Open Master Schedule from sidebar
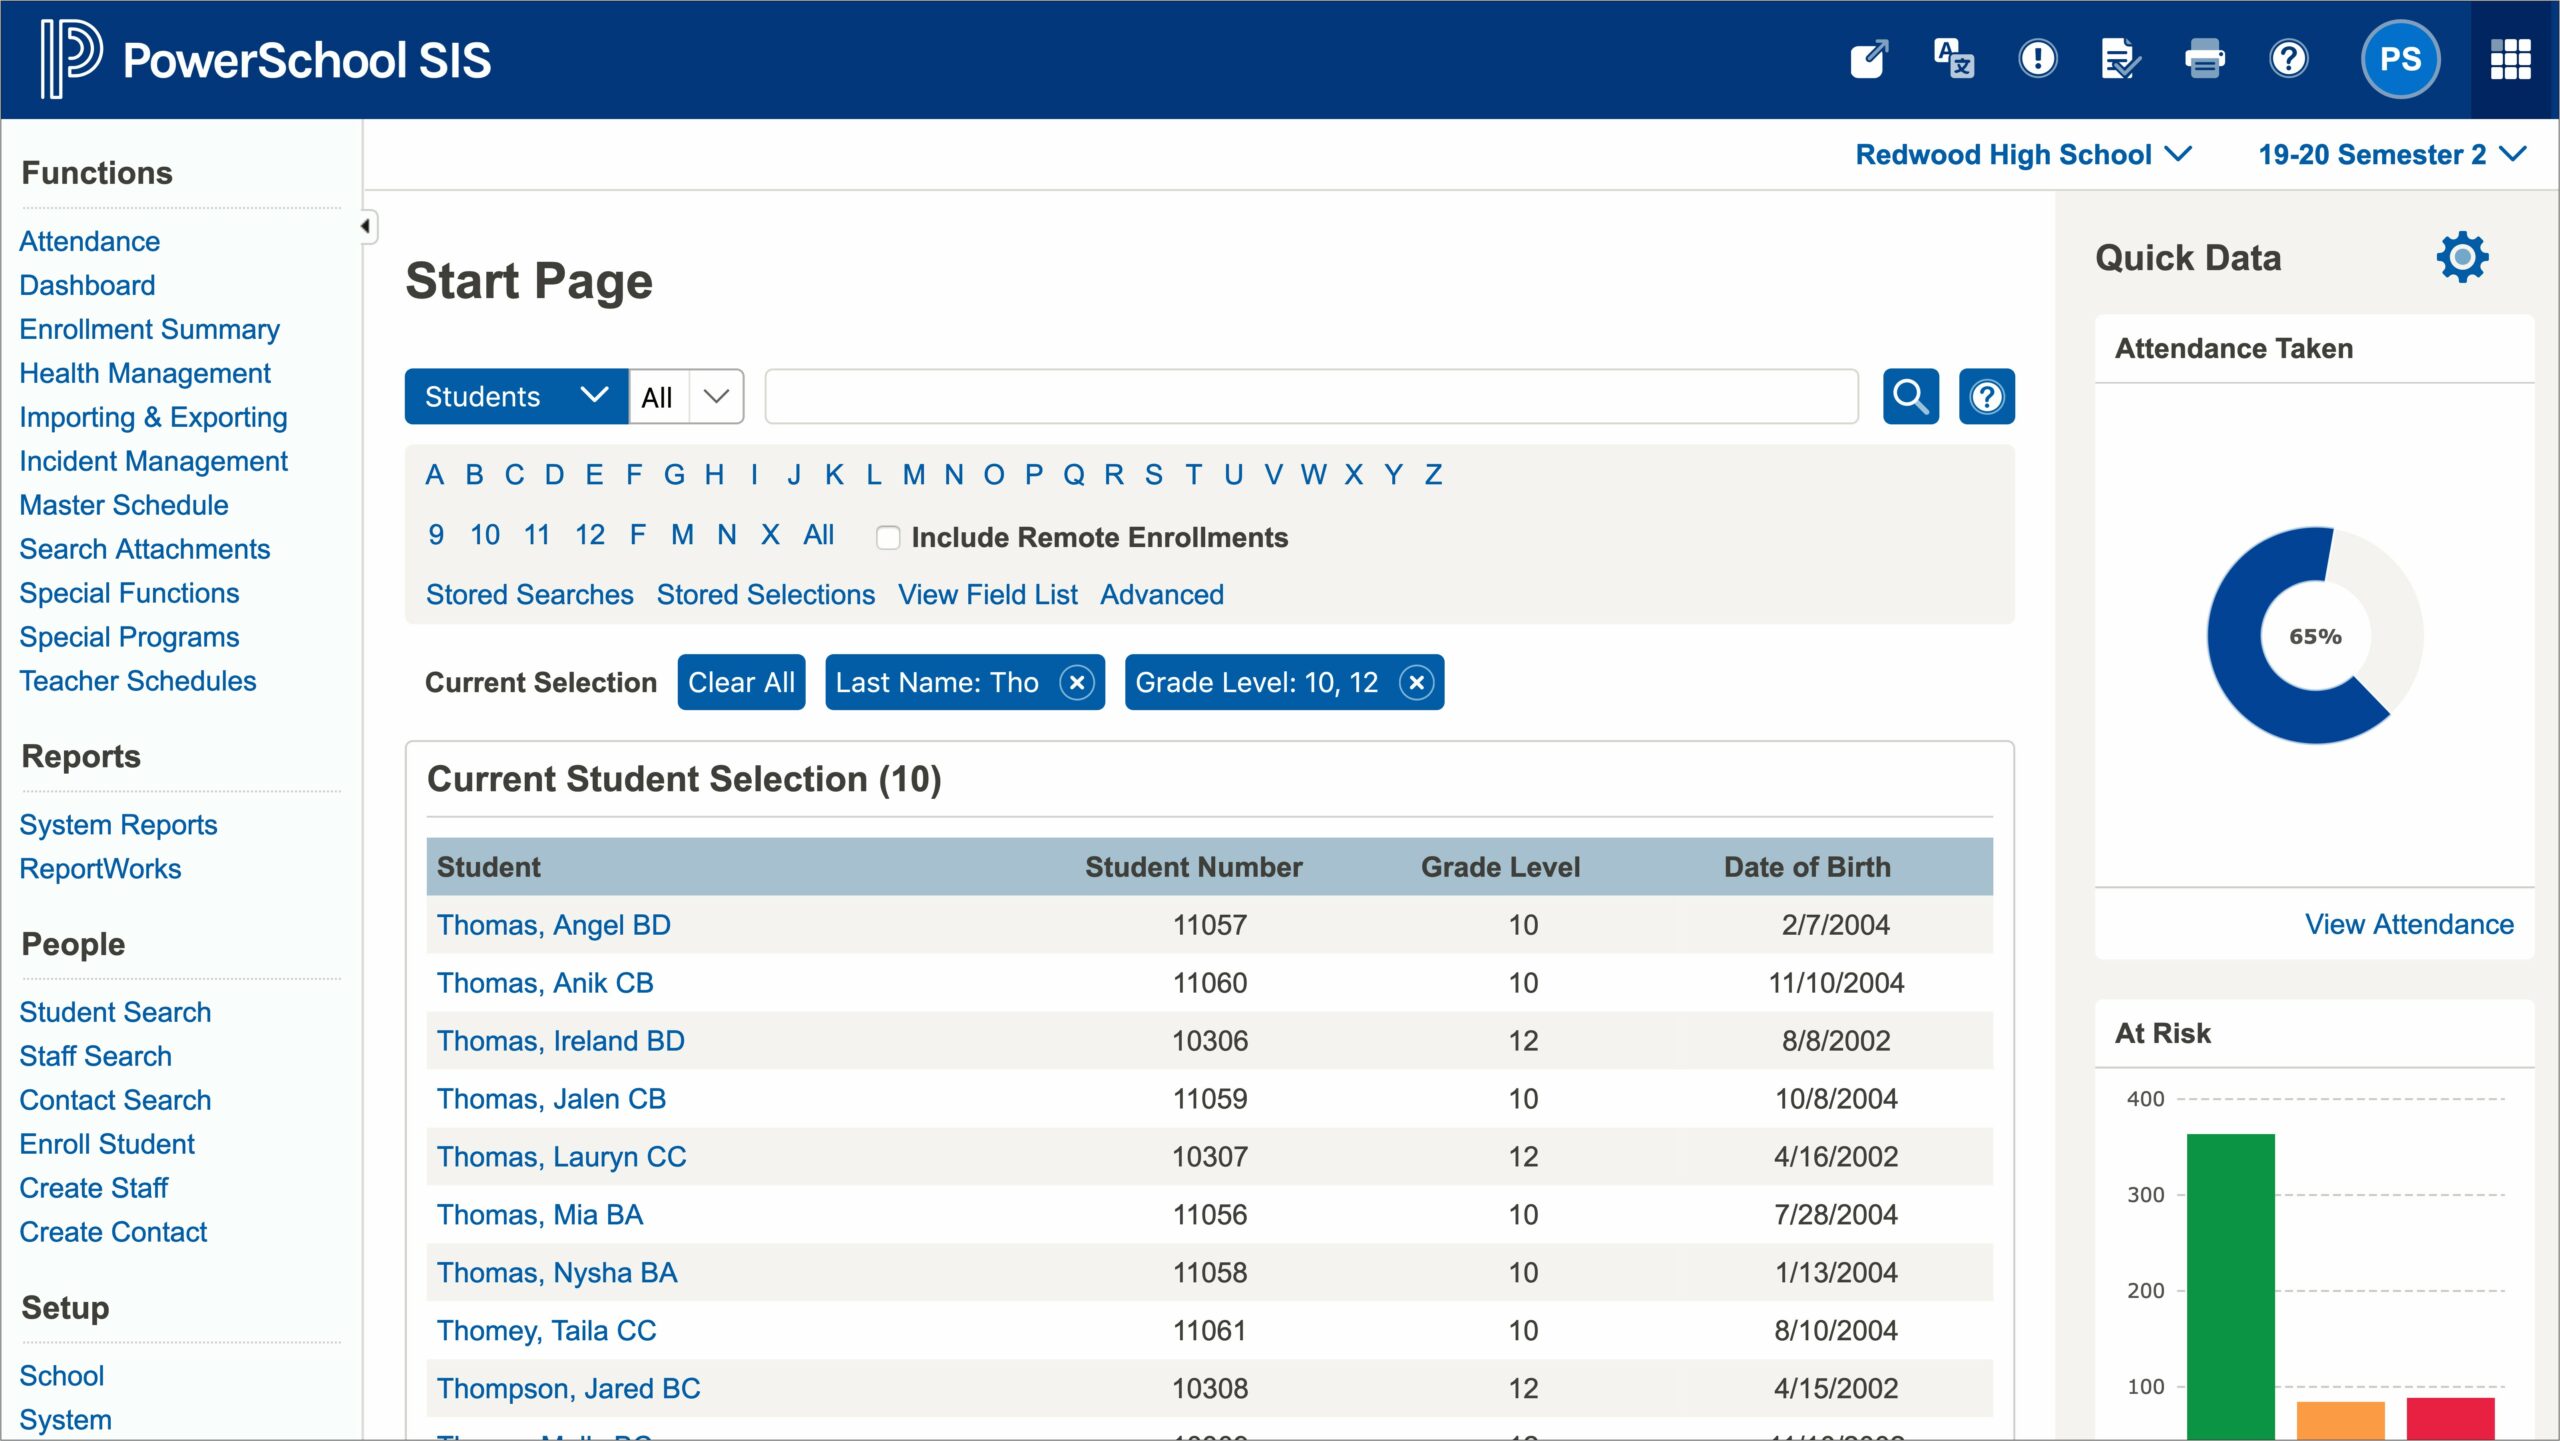Image resolution: width=2560 pixels, height=1441 pixels. coord(125,506)
